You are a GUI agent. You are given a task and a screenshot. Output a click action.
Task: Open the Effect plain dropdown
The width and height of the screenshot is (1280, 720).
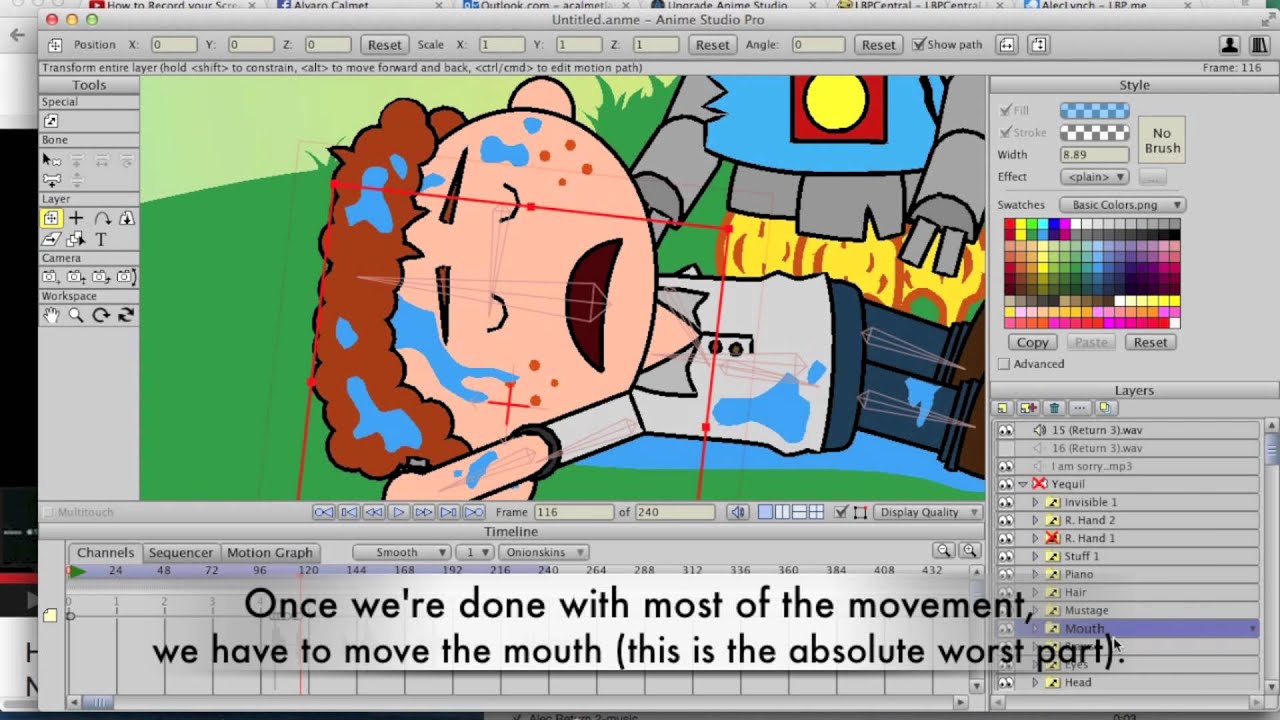(1095, 177)
